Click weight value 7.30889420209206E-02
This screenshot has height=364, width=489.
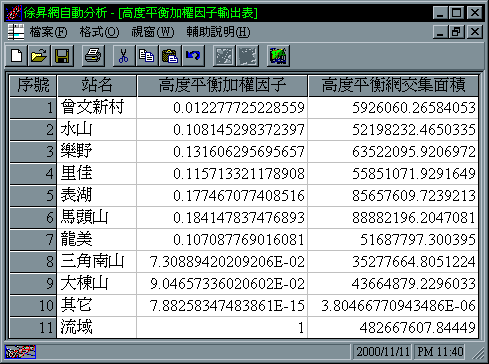(222, 262)
